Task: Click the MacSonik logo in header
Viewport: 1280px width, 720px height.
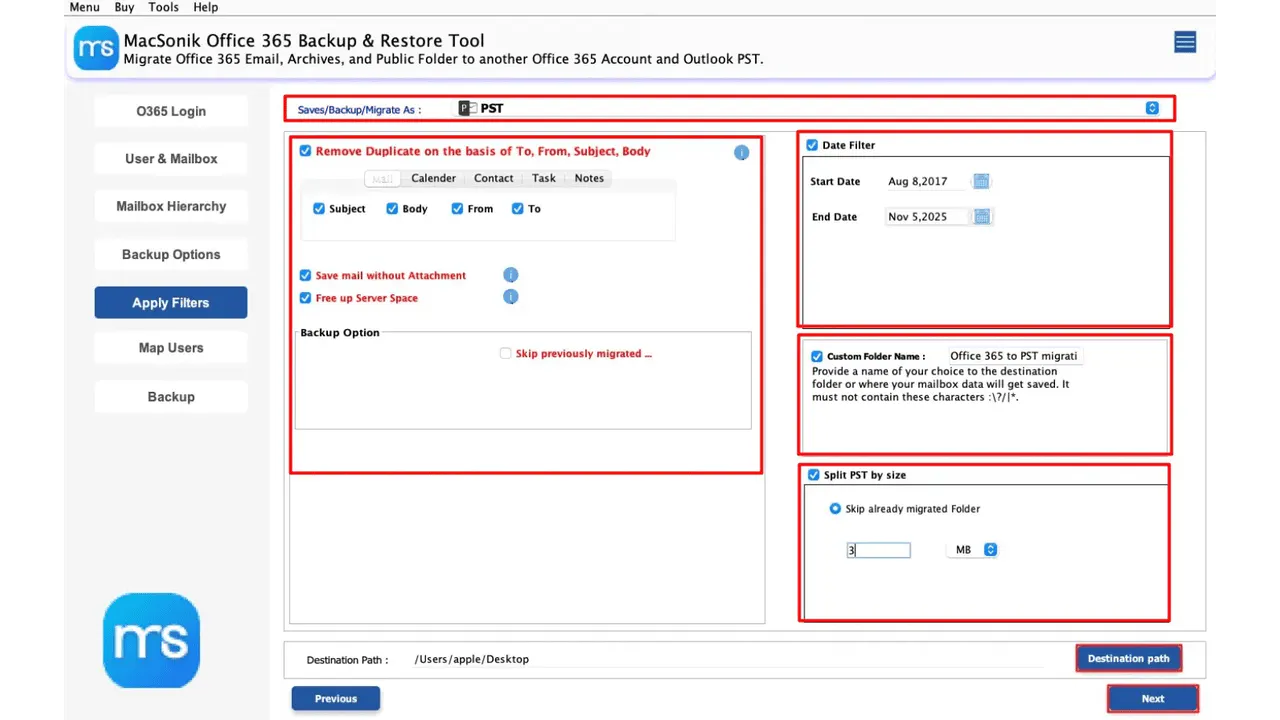Action: (96, 48)
